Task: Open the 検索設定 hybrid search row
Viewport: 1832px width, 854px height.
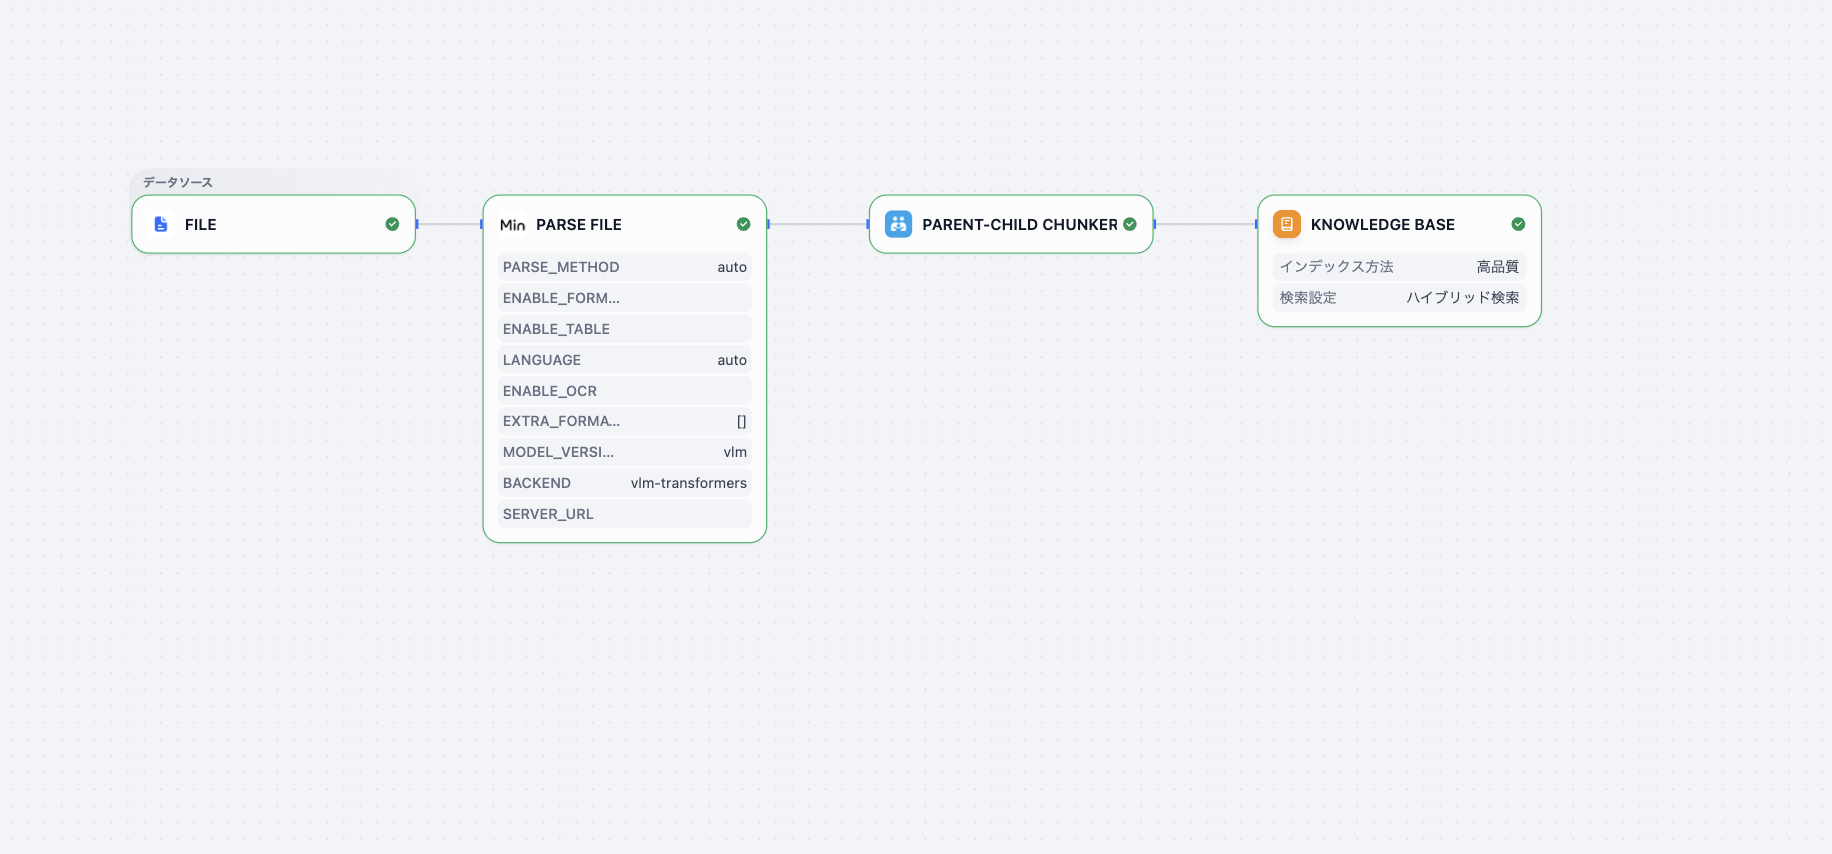Action: (1398, 298)
